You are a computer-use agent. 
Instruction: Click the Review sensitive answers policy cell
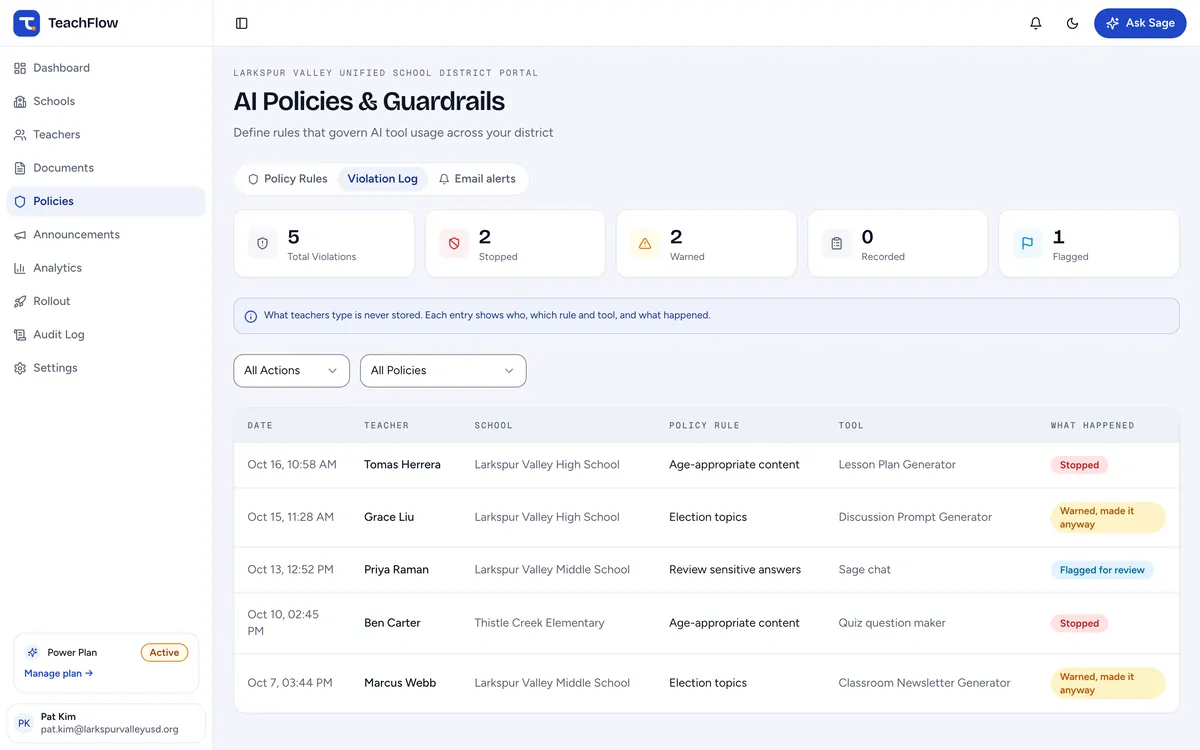pyautogui.click(x=735, y=570)
